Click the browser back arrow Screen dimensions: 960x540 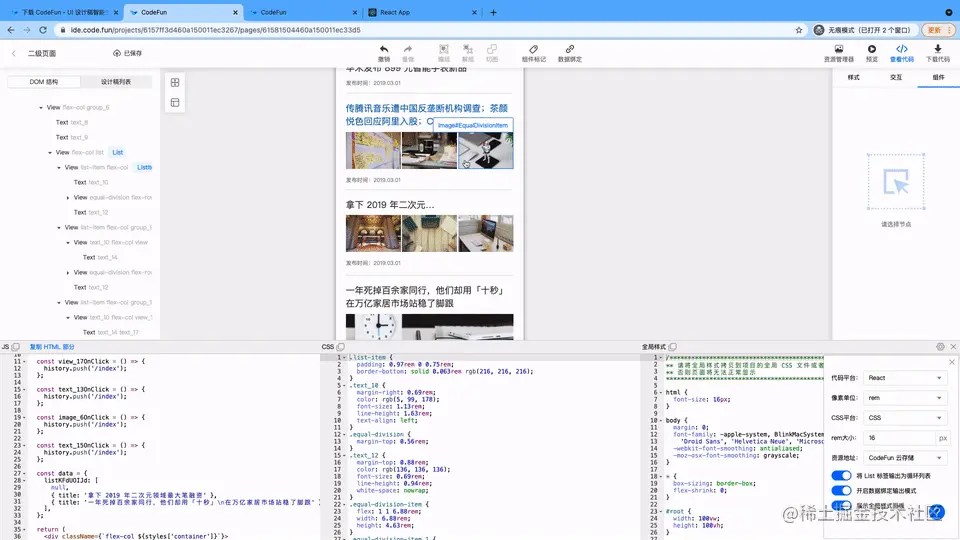click(x=11, y=30)
